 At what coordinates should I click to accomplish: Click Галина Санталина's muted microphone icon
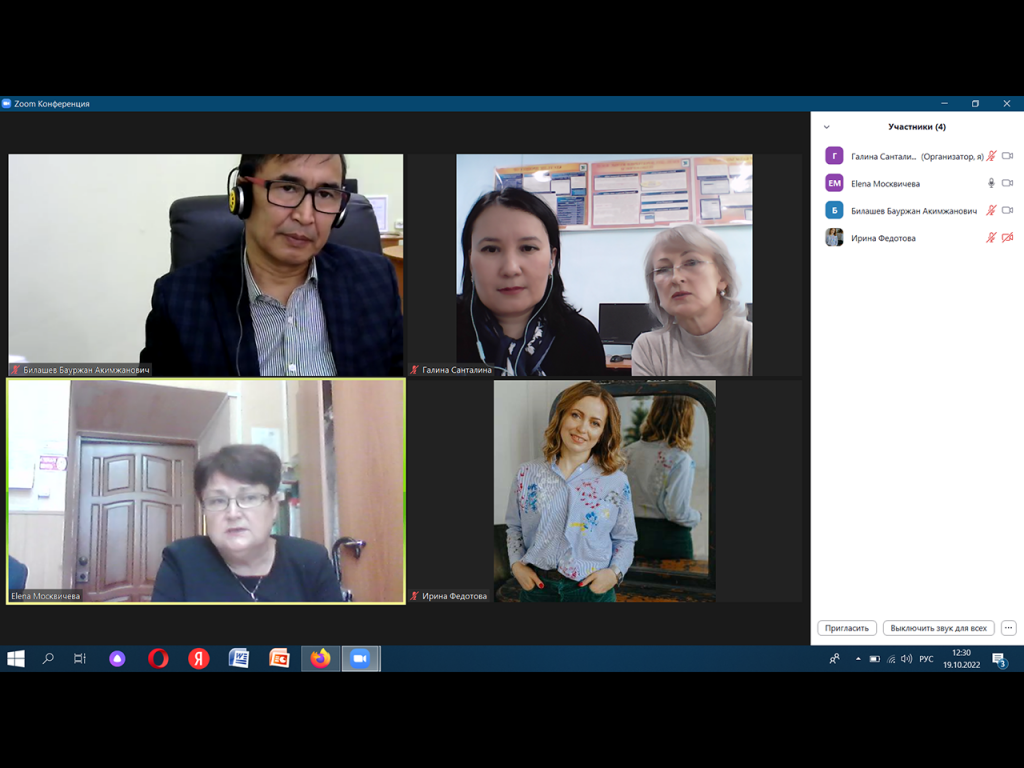(991, 156)
